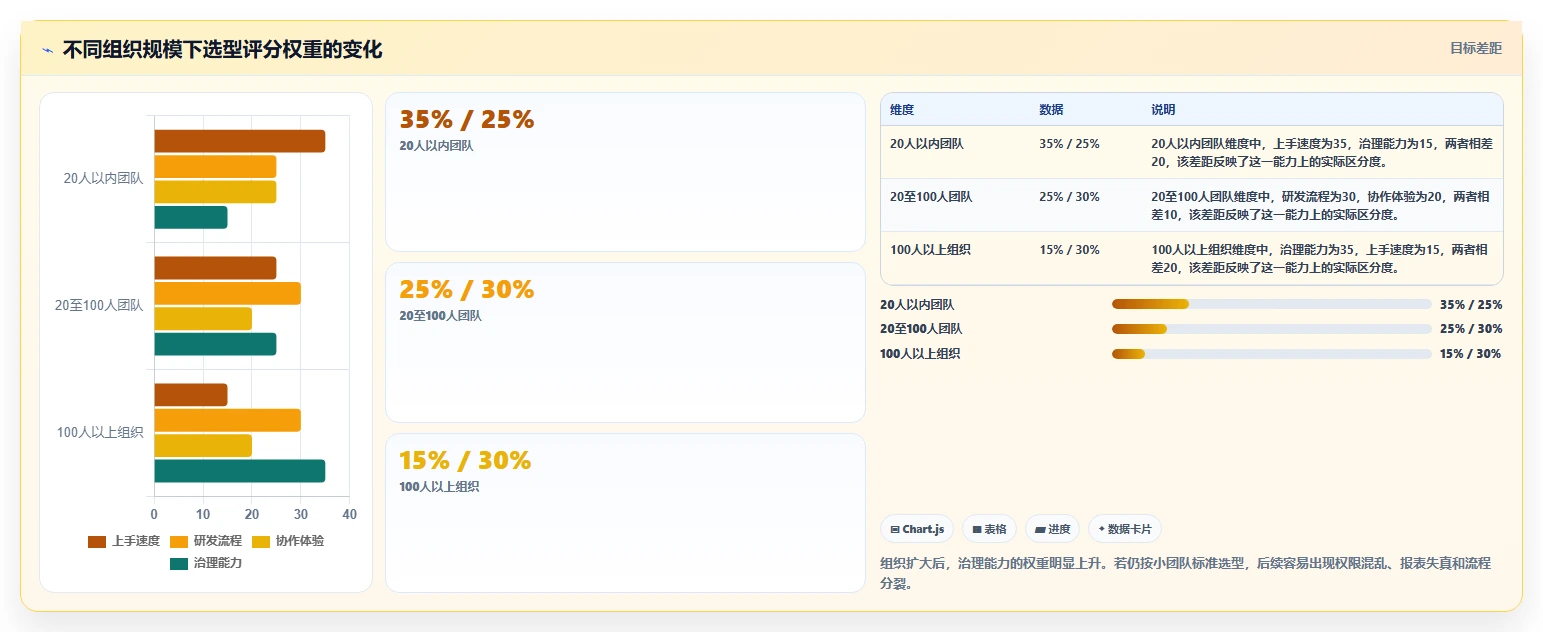Image resolution: width=1543 pixels, height=632 pixels.
Task: Click the 40 tick on the chart x-axis
Action: point(349,514)
